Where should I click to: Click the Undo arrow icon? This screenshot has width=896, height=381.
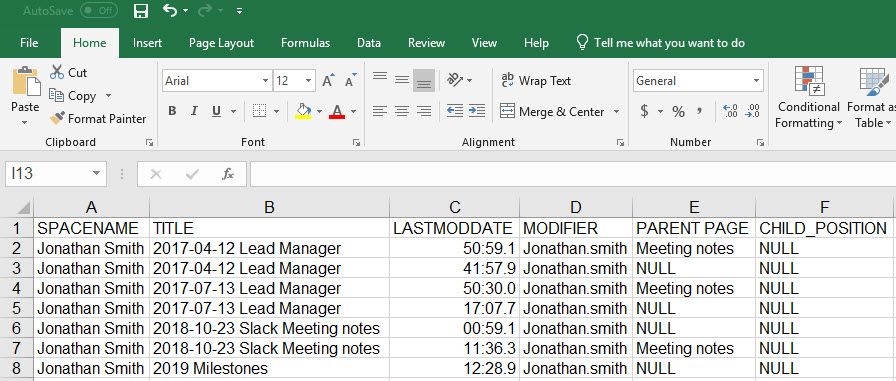point(170,10)
